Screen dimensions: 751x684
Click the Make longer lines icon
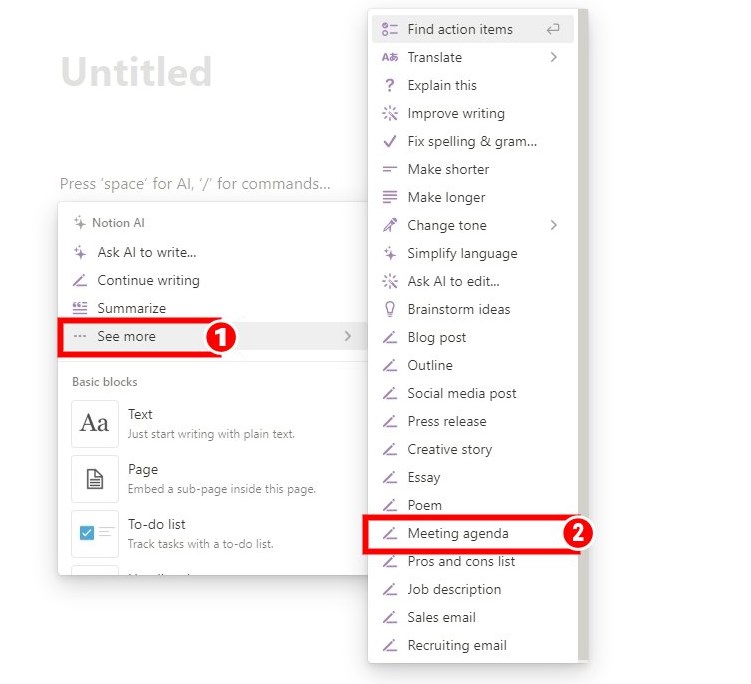[390, 198]
